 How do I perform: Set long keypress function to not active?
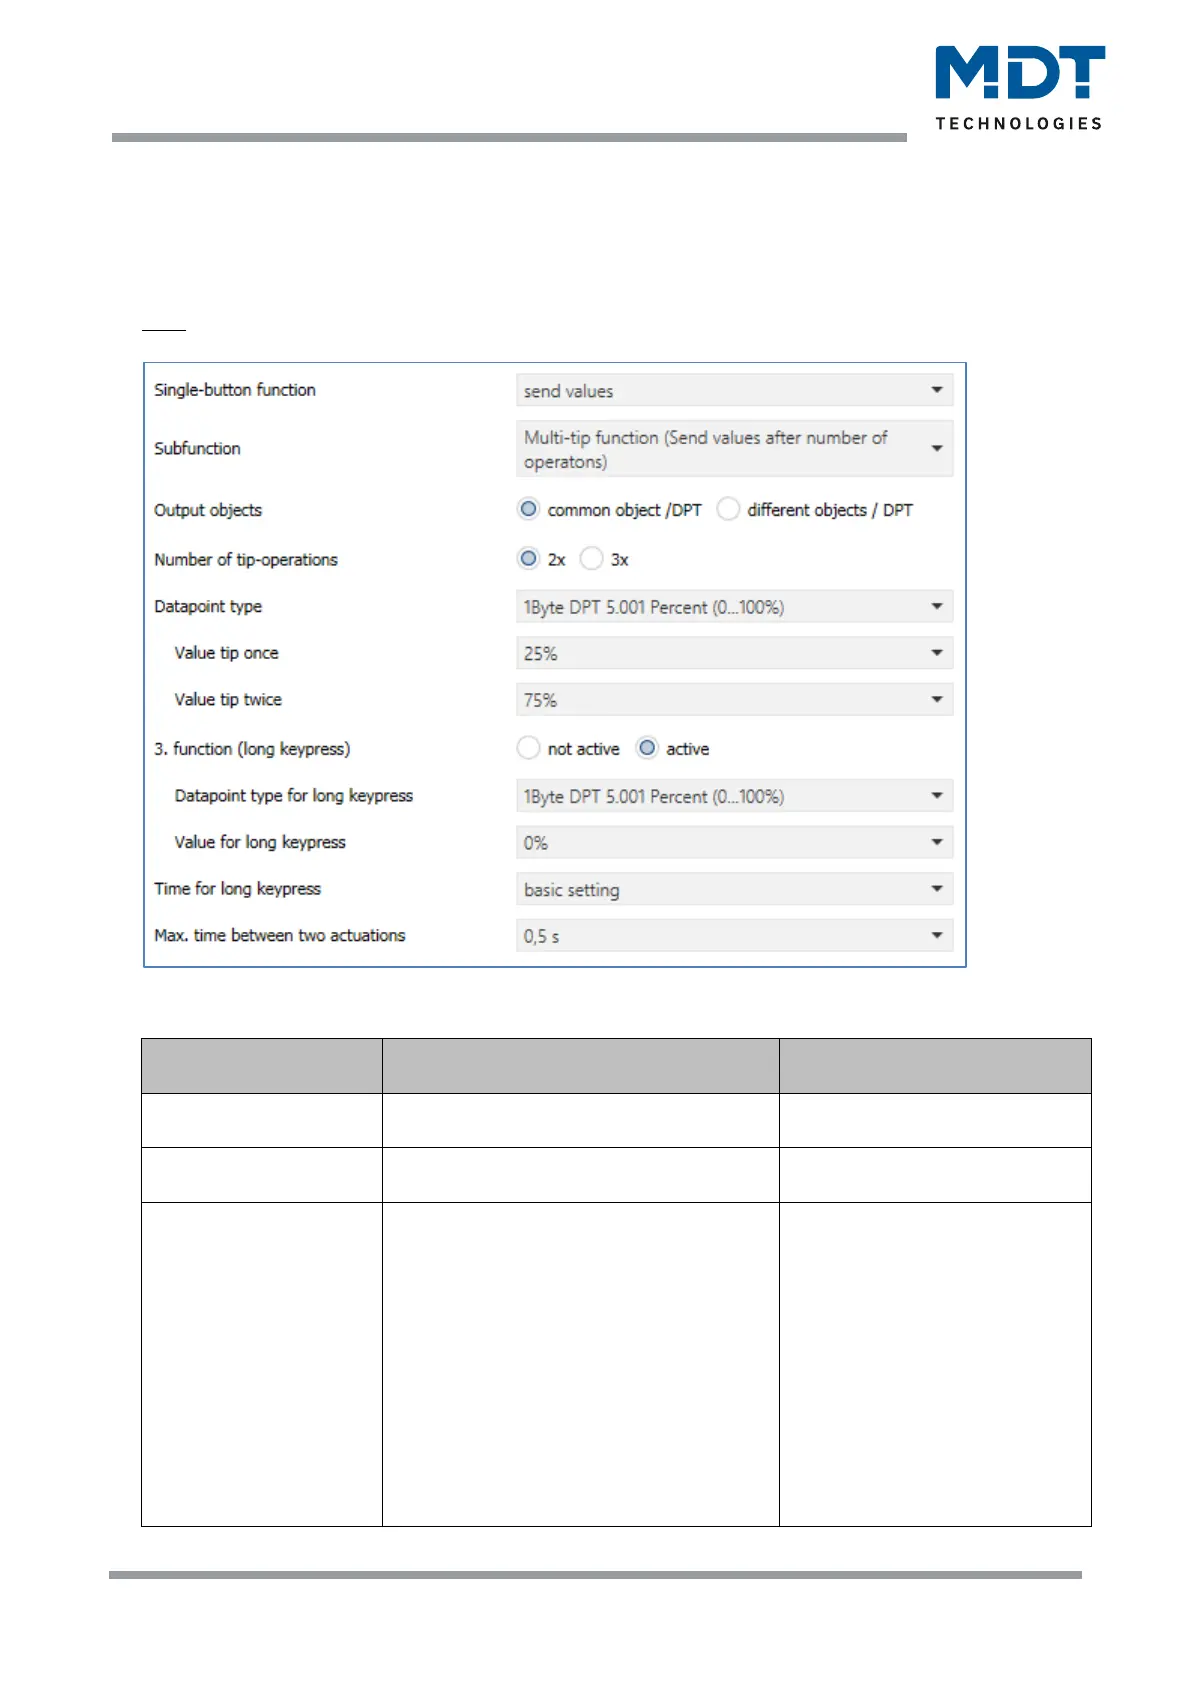(529, 749)
